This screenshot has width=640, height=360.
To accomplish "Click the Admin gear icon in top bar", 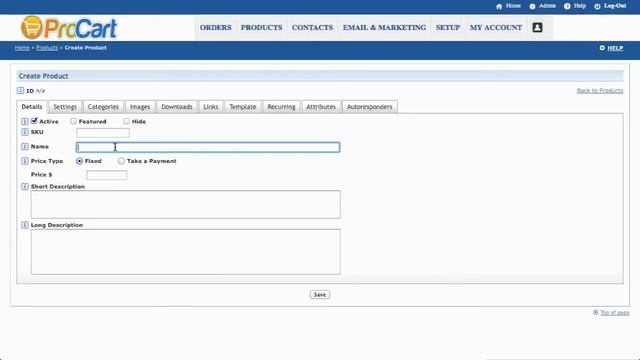I will pyautogui.click(x=532, y=7).
